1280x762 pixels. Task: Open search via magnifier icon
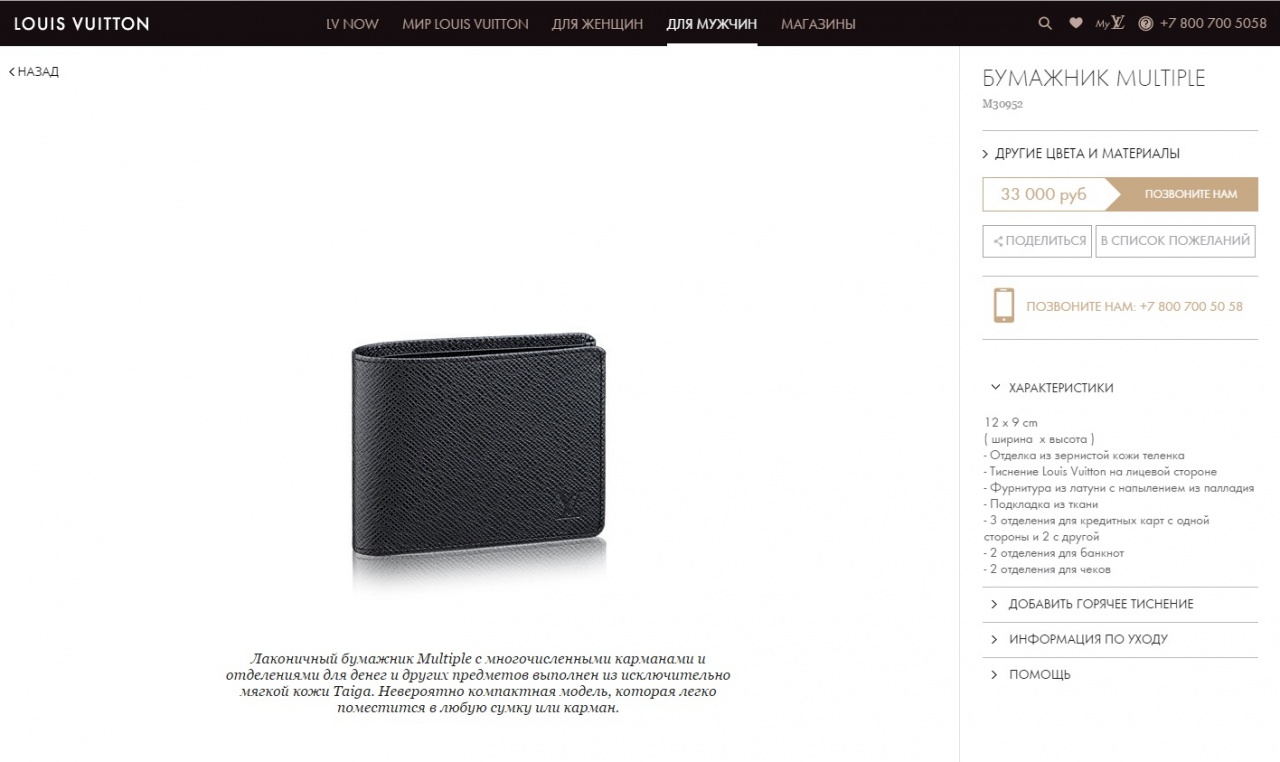1045,23
